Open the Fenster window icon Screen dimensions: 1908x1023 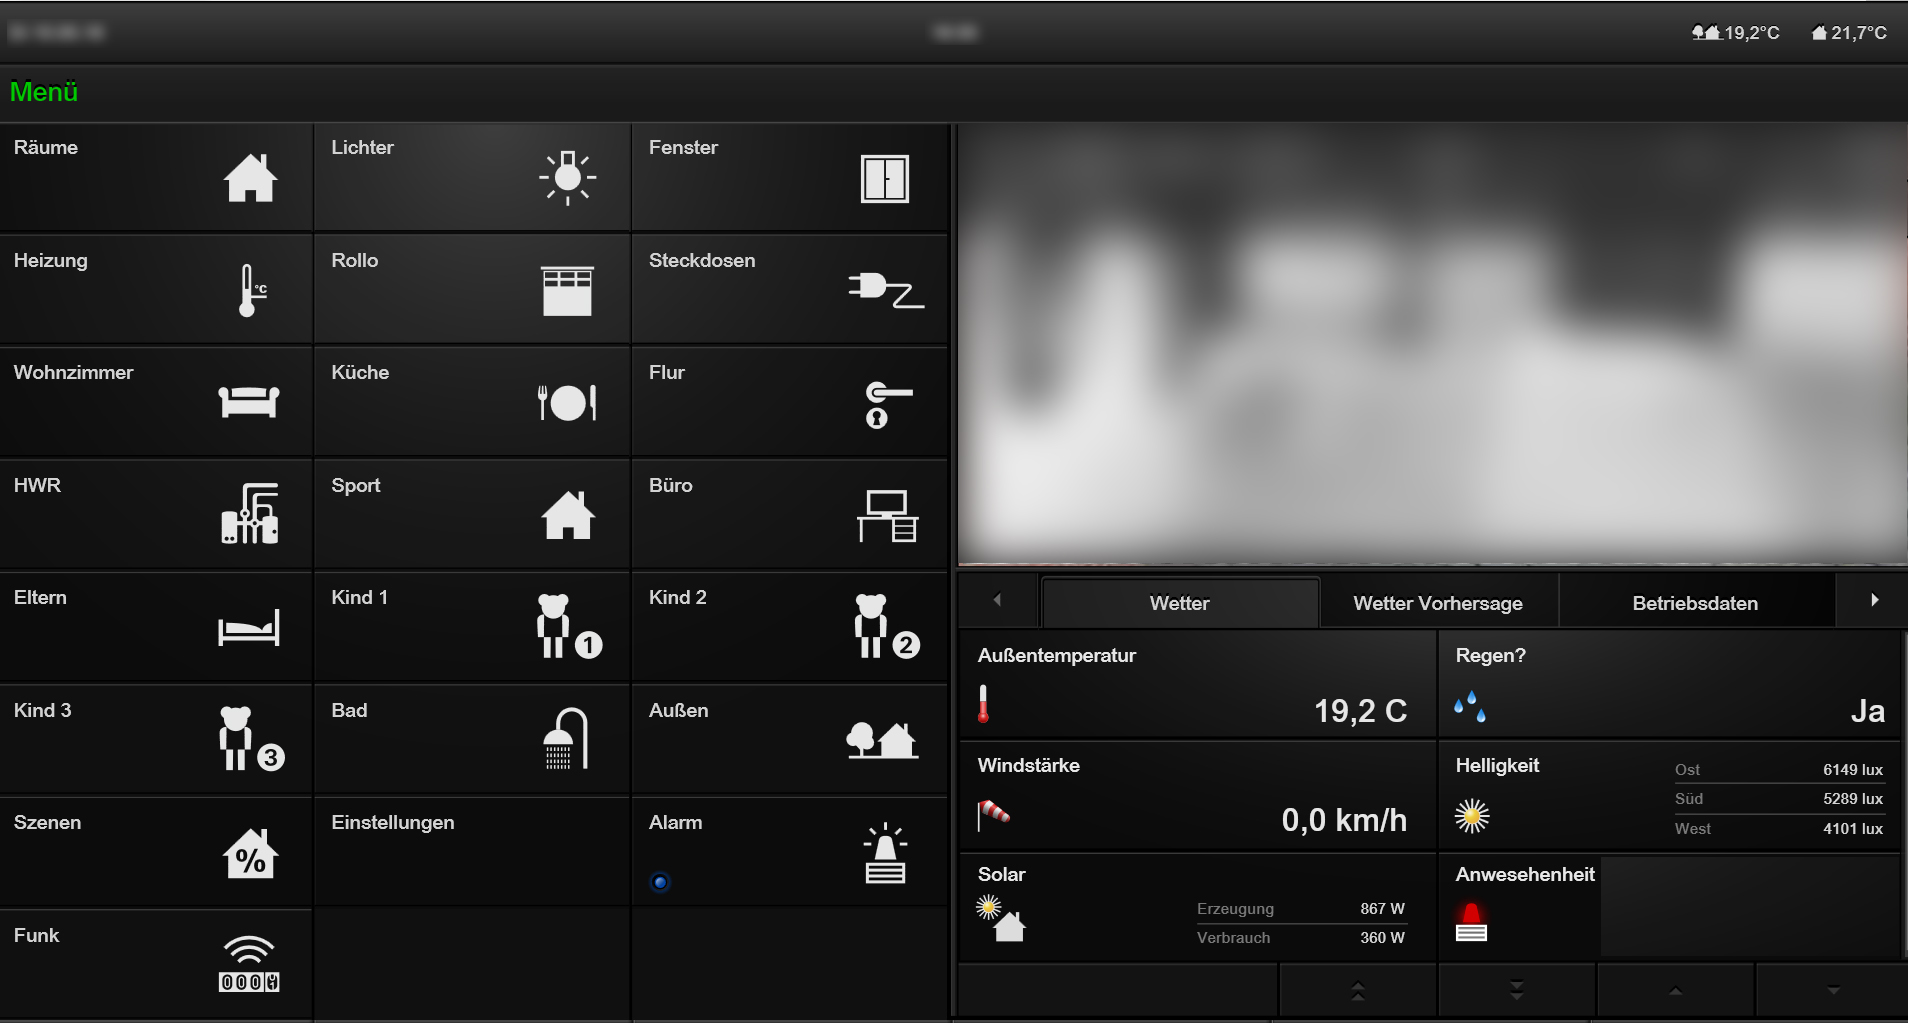(x=885, y=179)
